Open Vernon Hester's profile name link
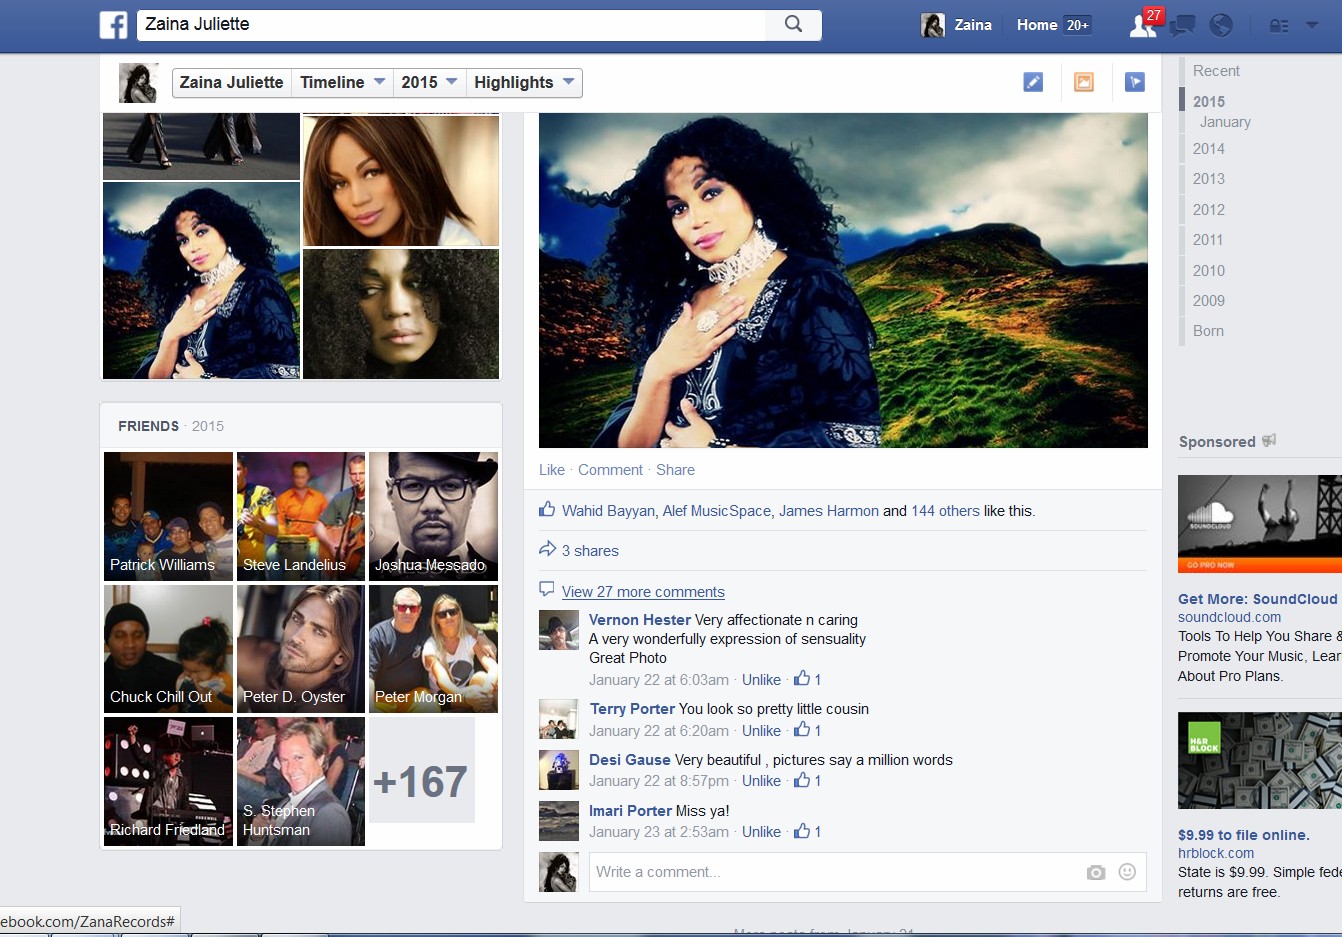This screenshot has height=937, width=1342. tap(640, 620)
